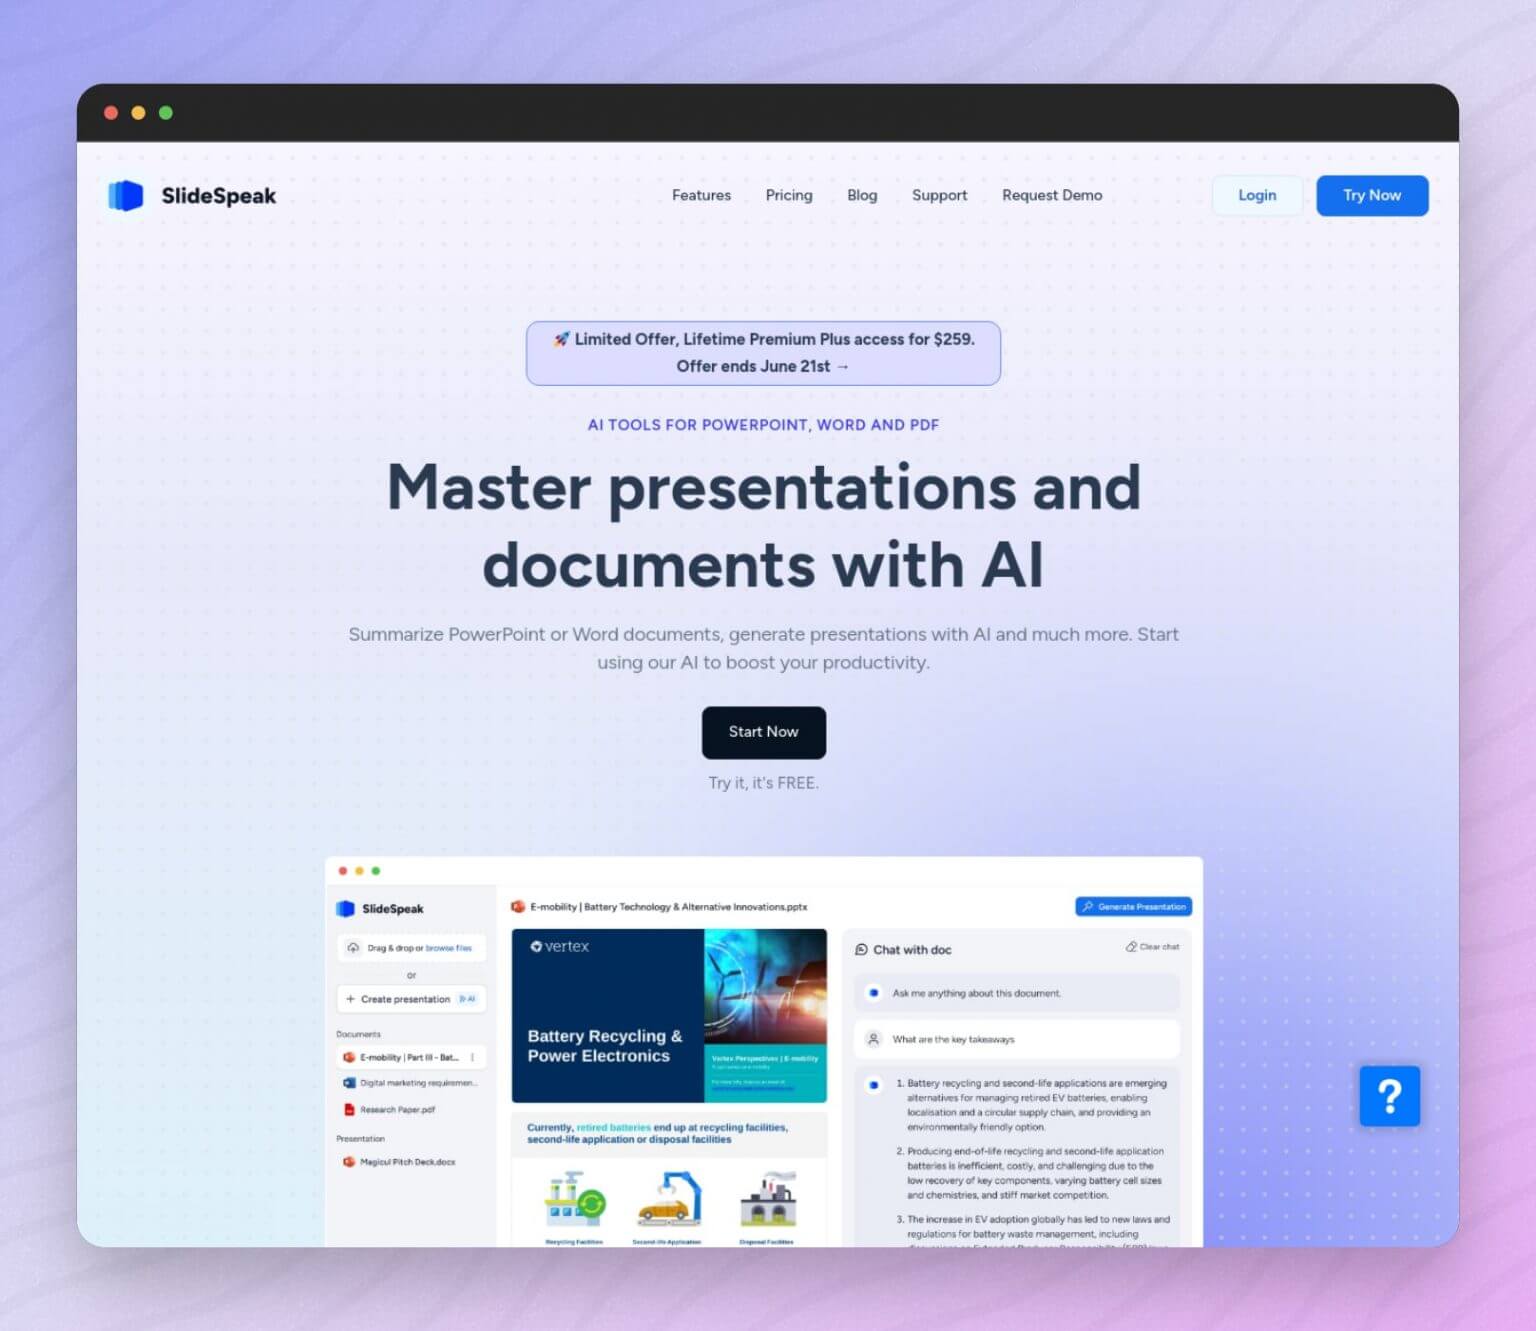
Task: Click the eraser icon next to Clear chat
Action: click(1131, 946)
